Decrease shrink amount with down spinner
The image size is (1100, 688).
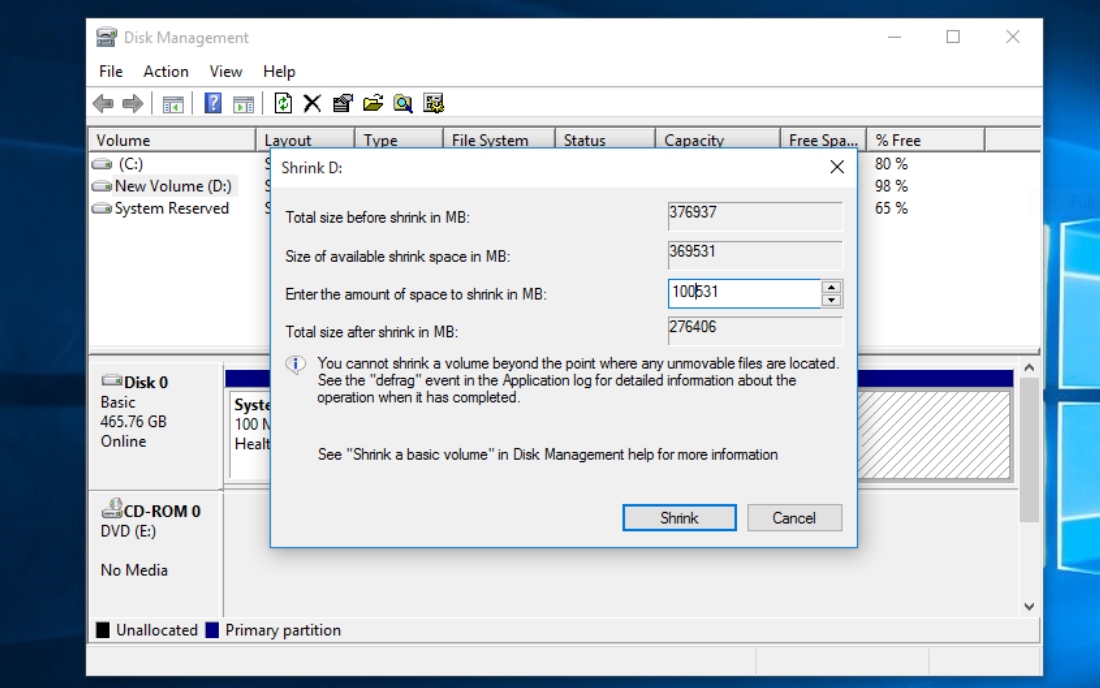pos(831,300)
